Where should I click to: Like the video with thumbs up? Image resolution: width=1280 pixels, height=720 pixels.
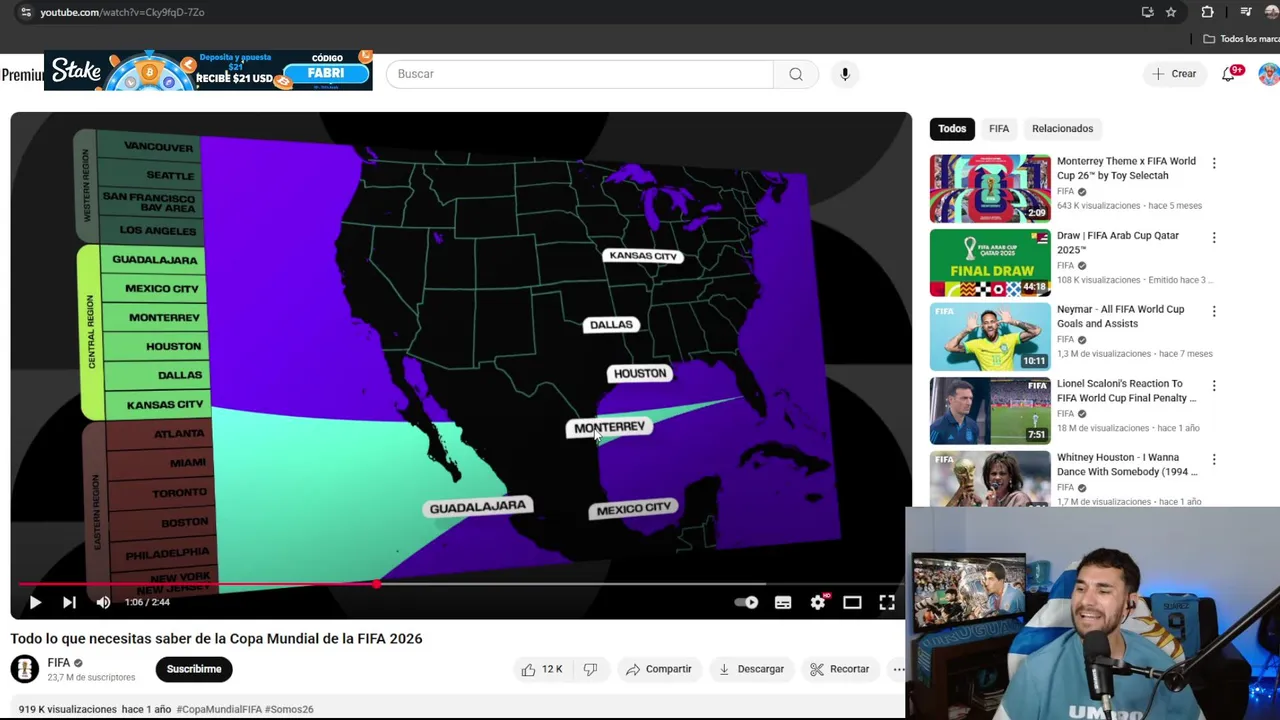541,669
